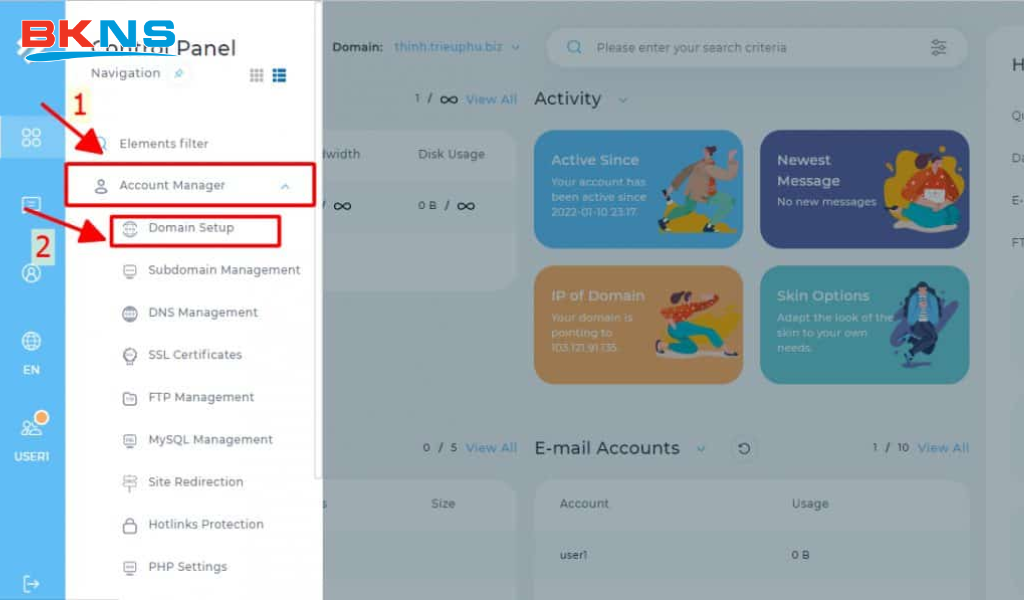Open the user profile icon in the left sidebar
Screen dimensions: 1024x600
[31, 273]
